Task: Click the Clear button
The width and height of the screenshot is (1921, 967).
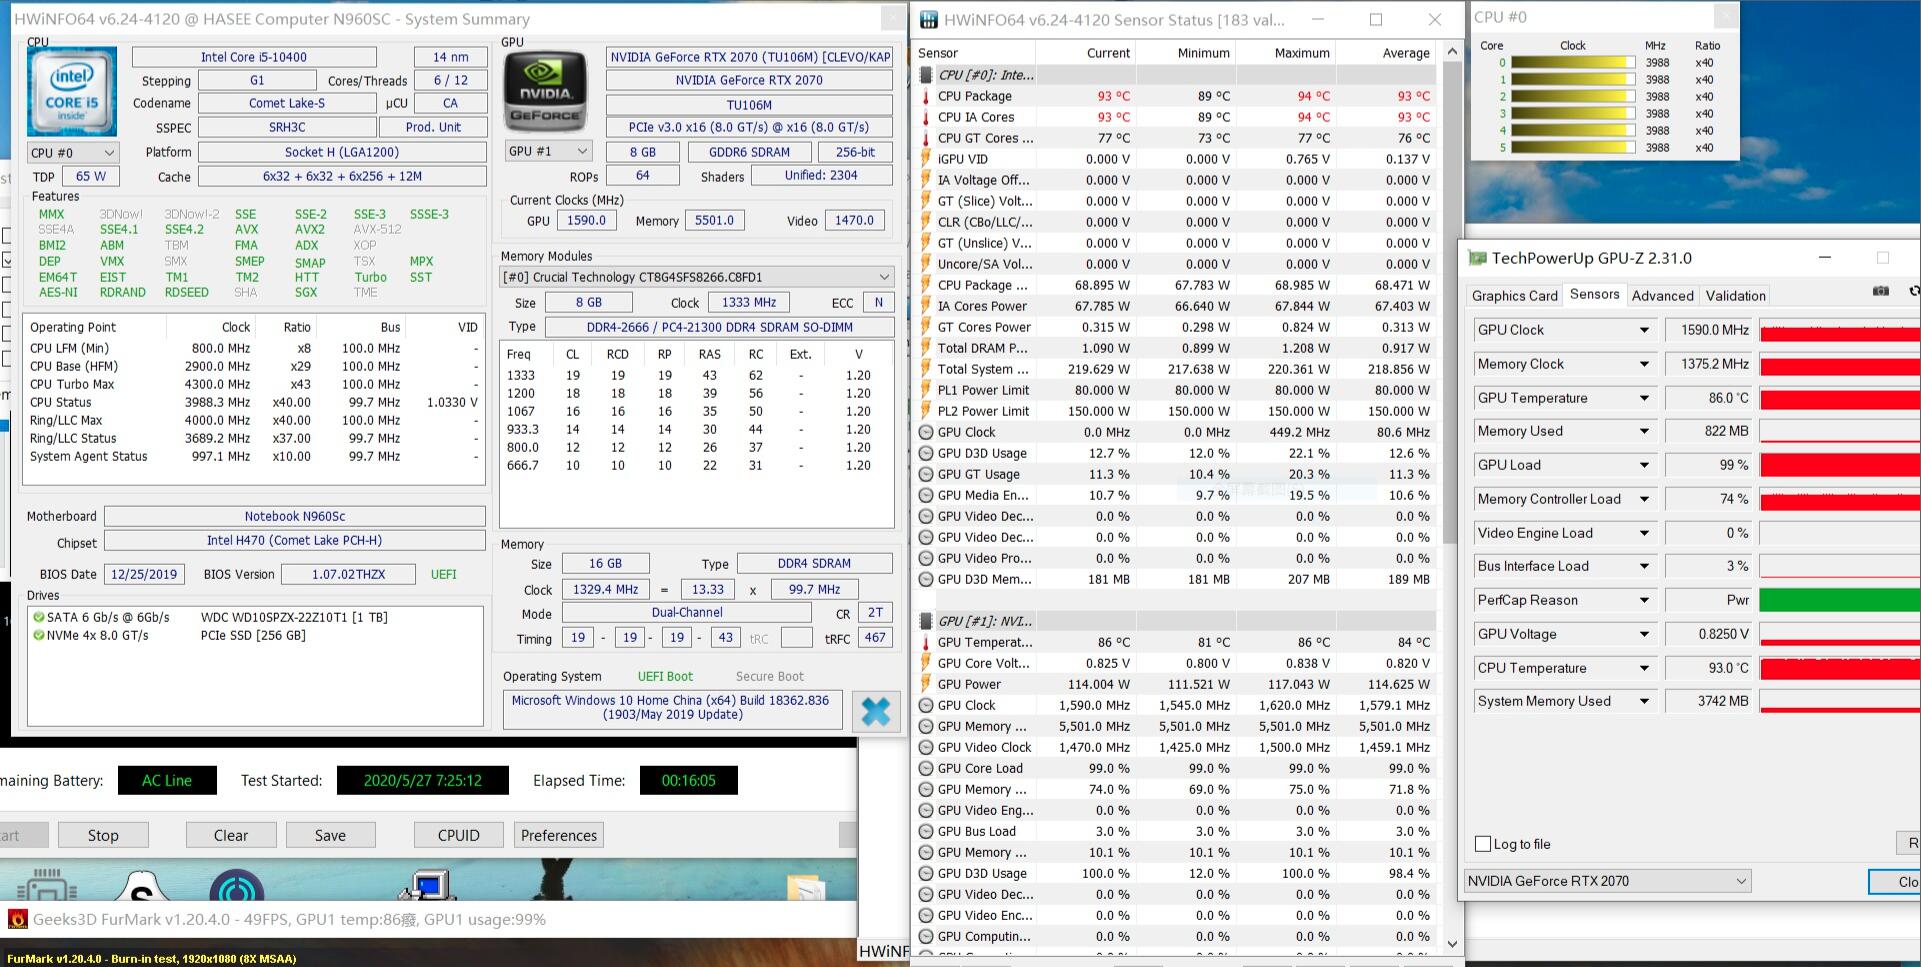Action: click(x=231, y=836)
